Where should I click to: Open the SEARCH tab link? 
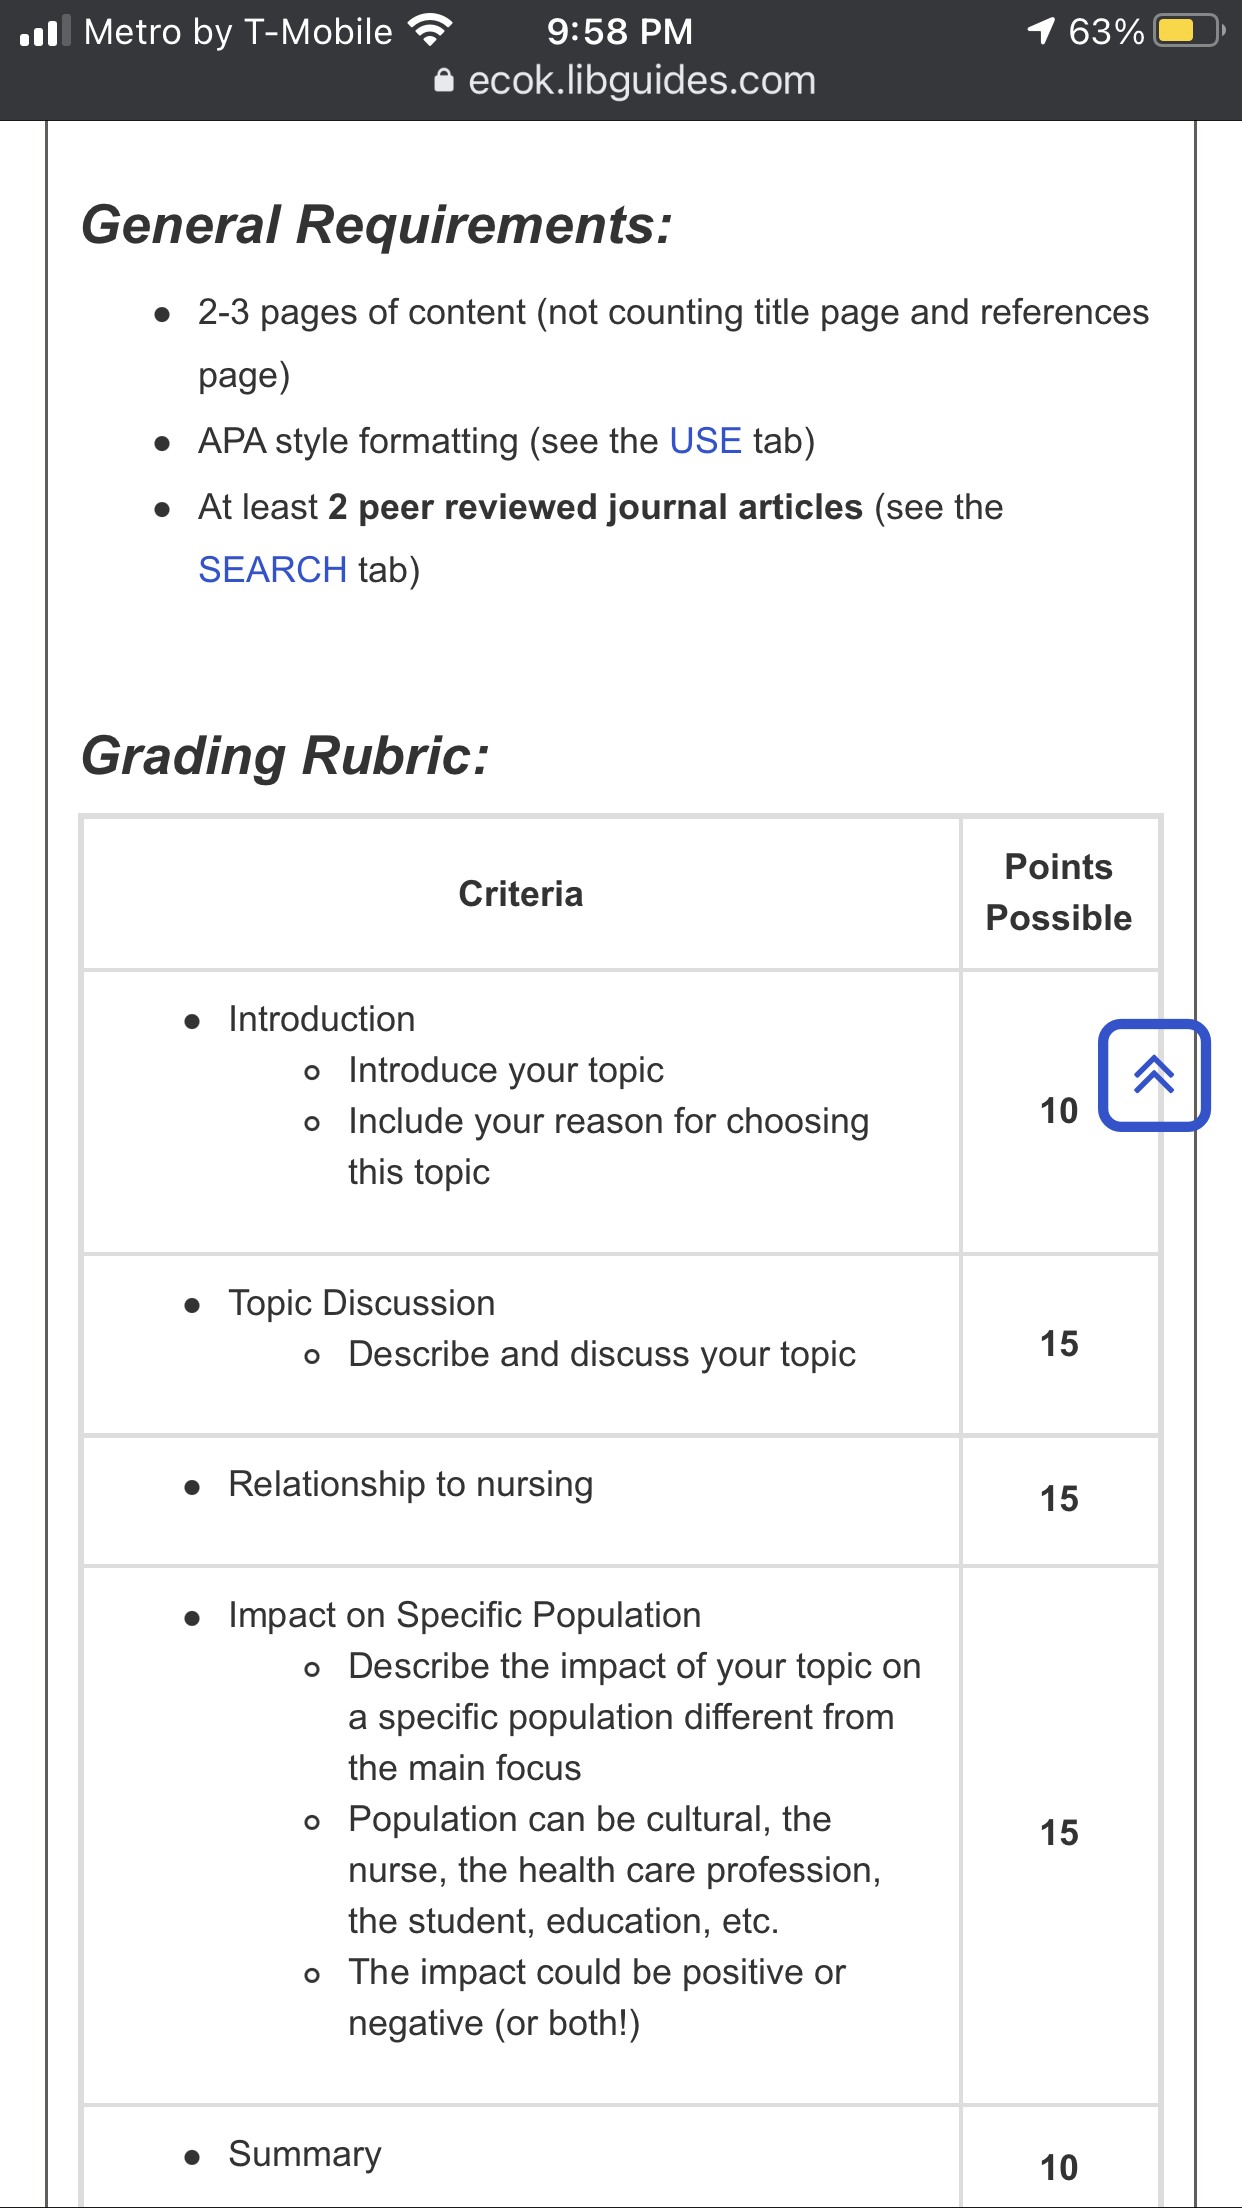[x=272, y=569]
